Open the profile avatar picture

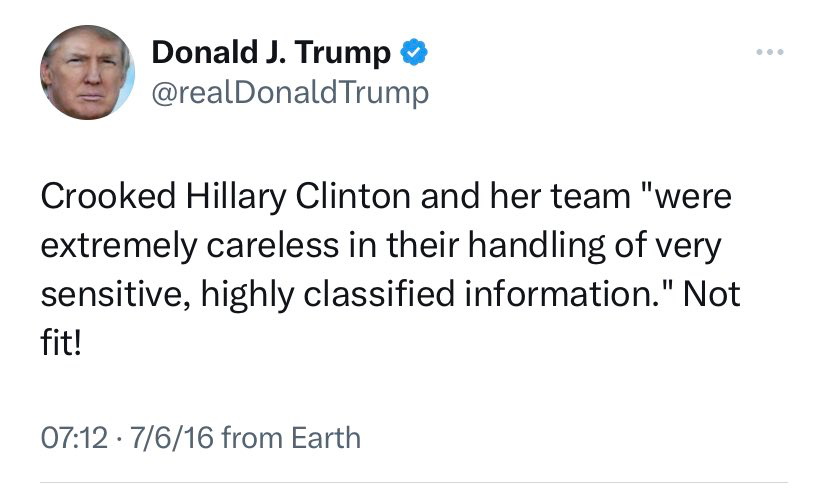click(86, 73)
